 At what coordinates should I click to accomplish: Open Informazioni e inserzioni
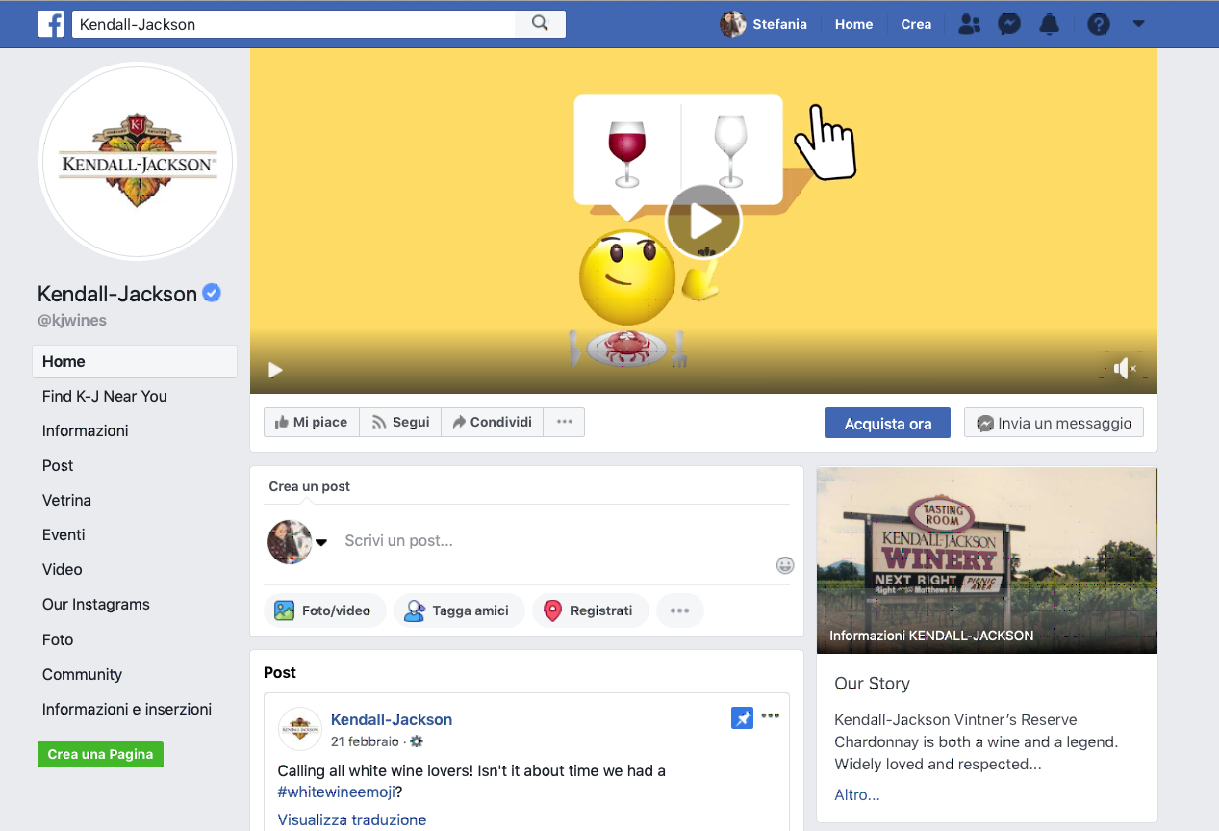coord(127,710)
